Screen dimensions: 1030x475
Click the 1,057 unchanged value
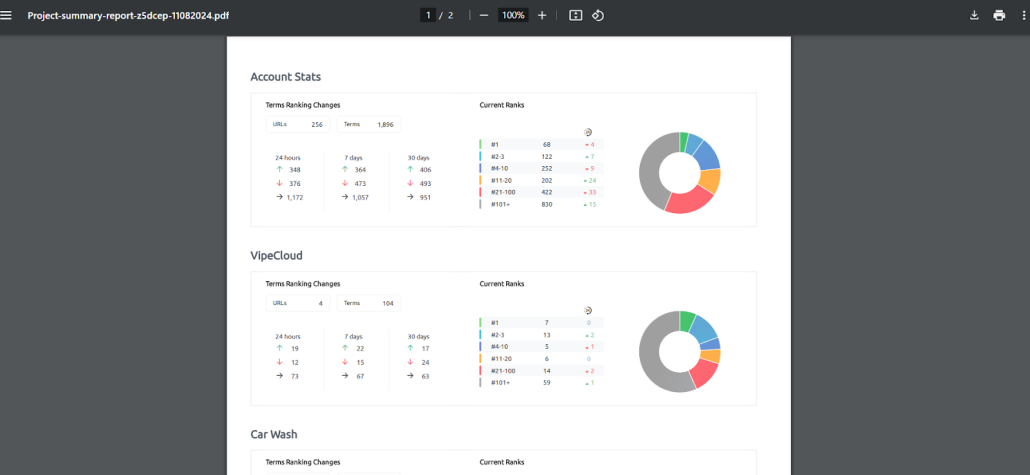point(361,197)
